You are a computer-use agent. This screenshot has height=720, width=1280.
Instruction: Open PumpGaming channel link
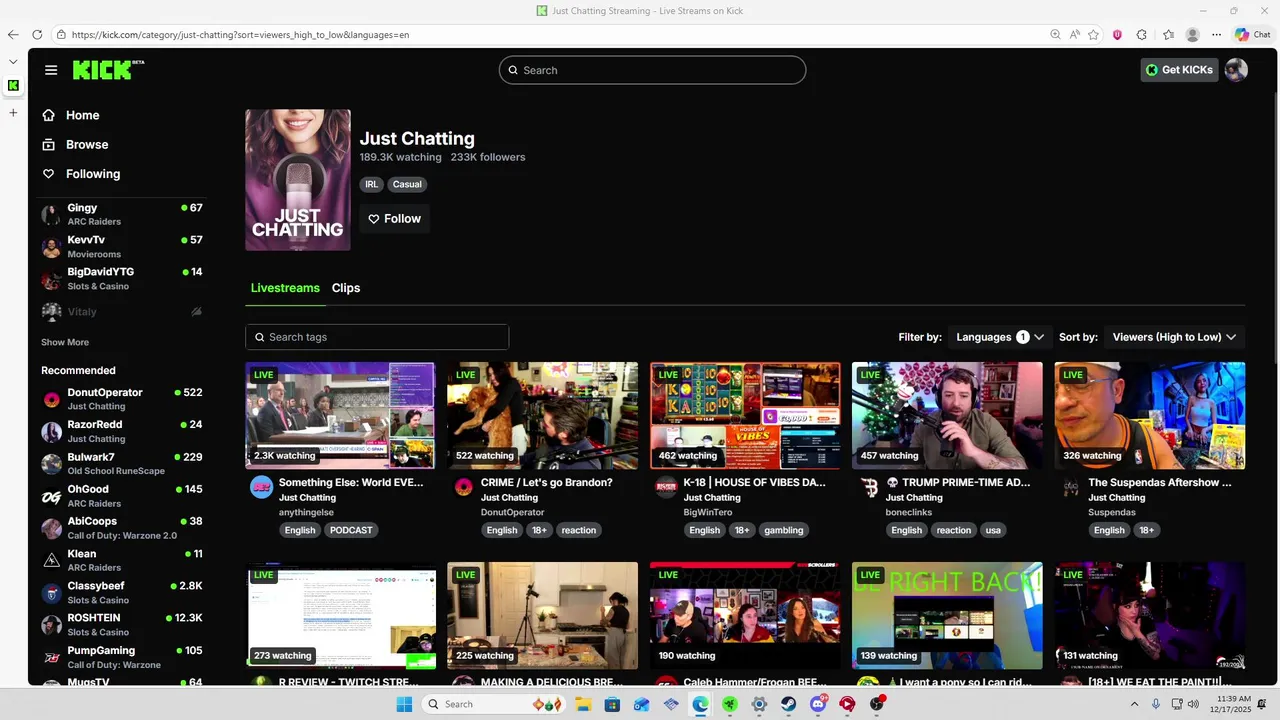pos(122,657)
